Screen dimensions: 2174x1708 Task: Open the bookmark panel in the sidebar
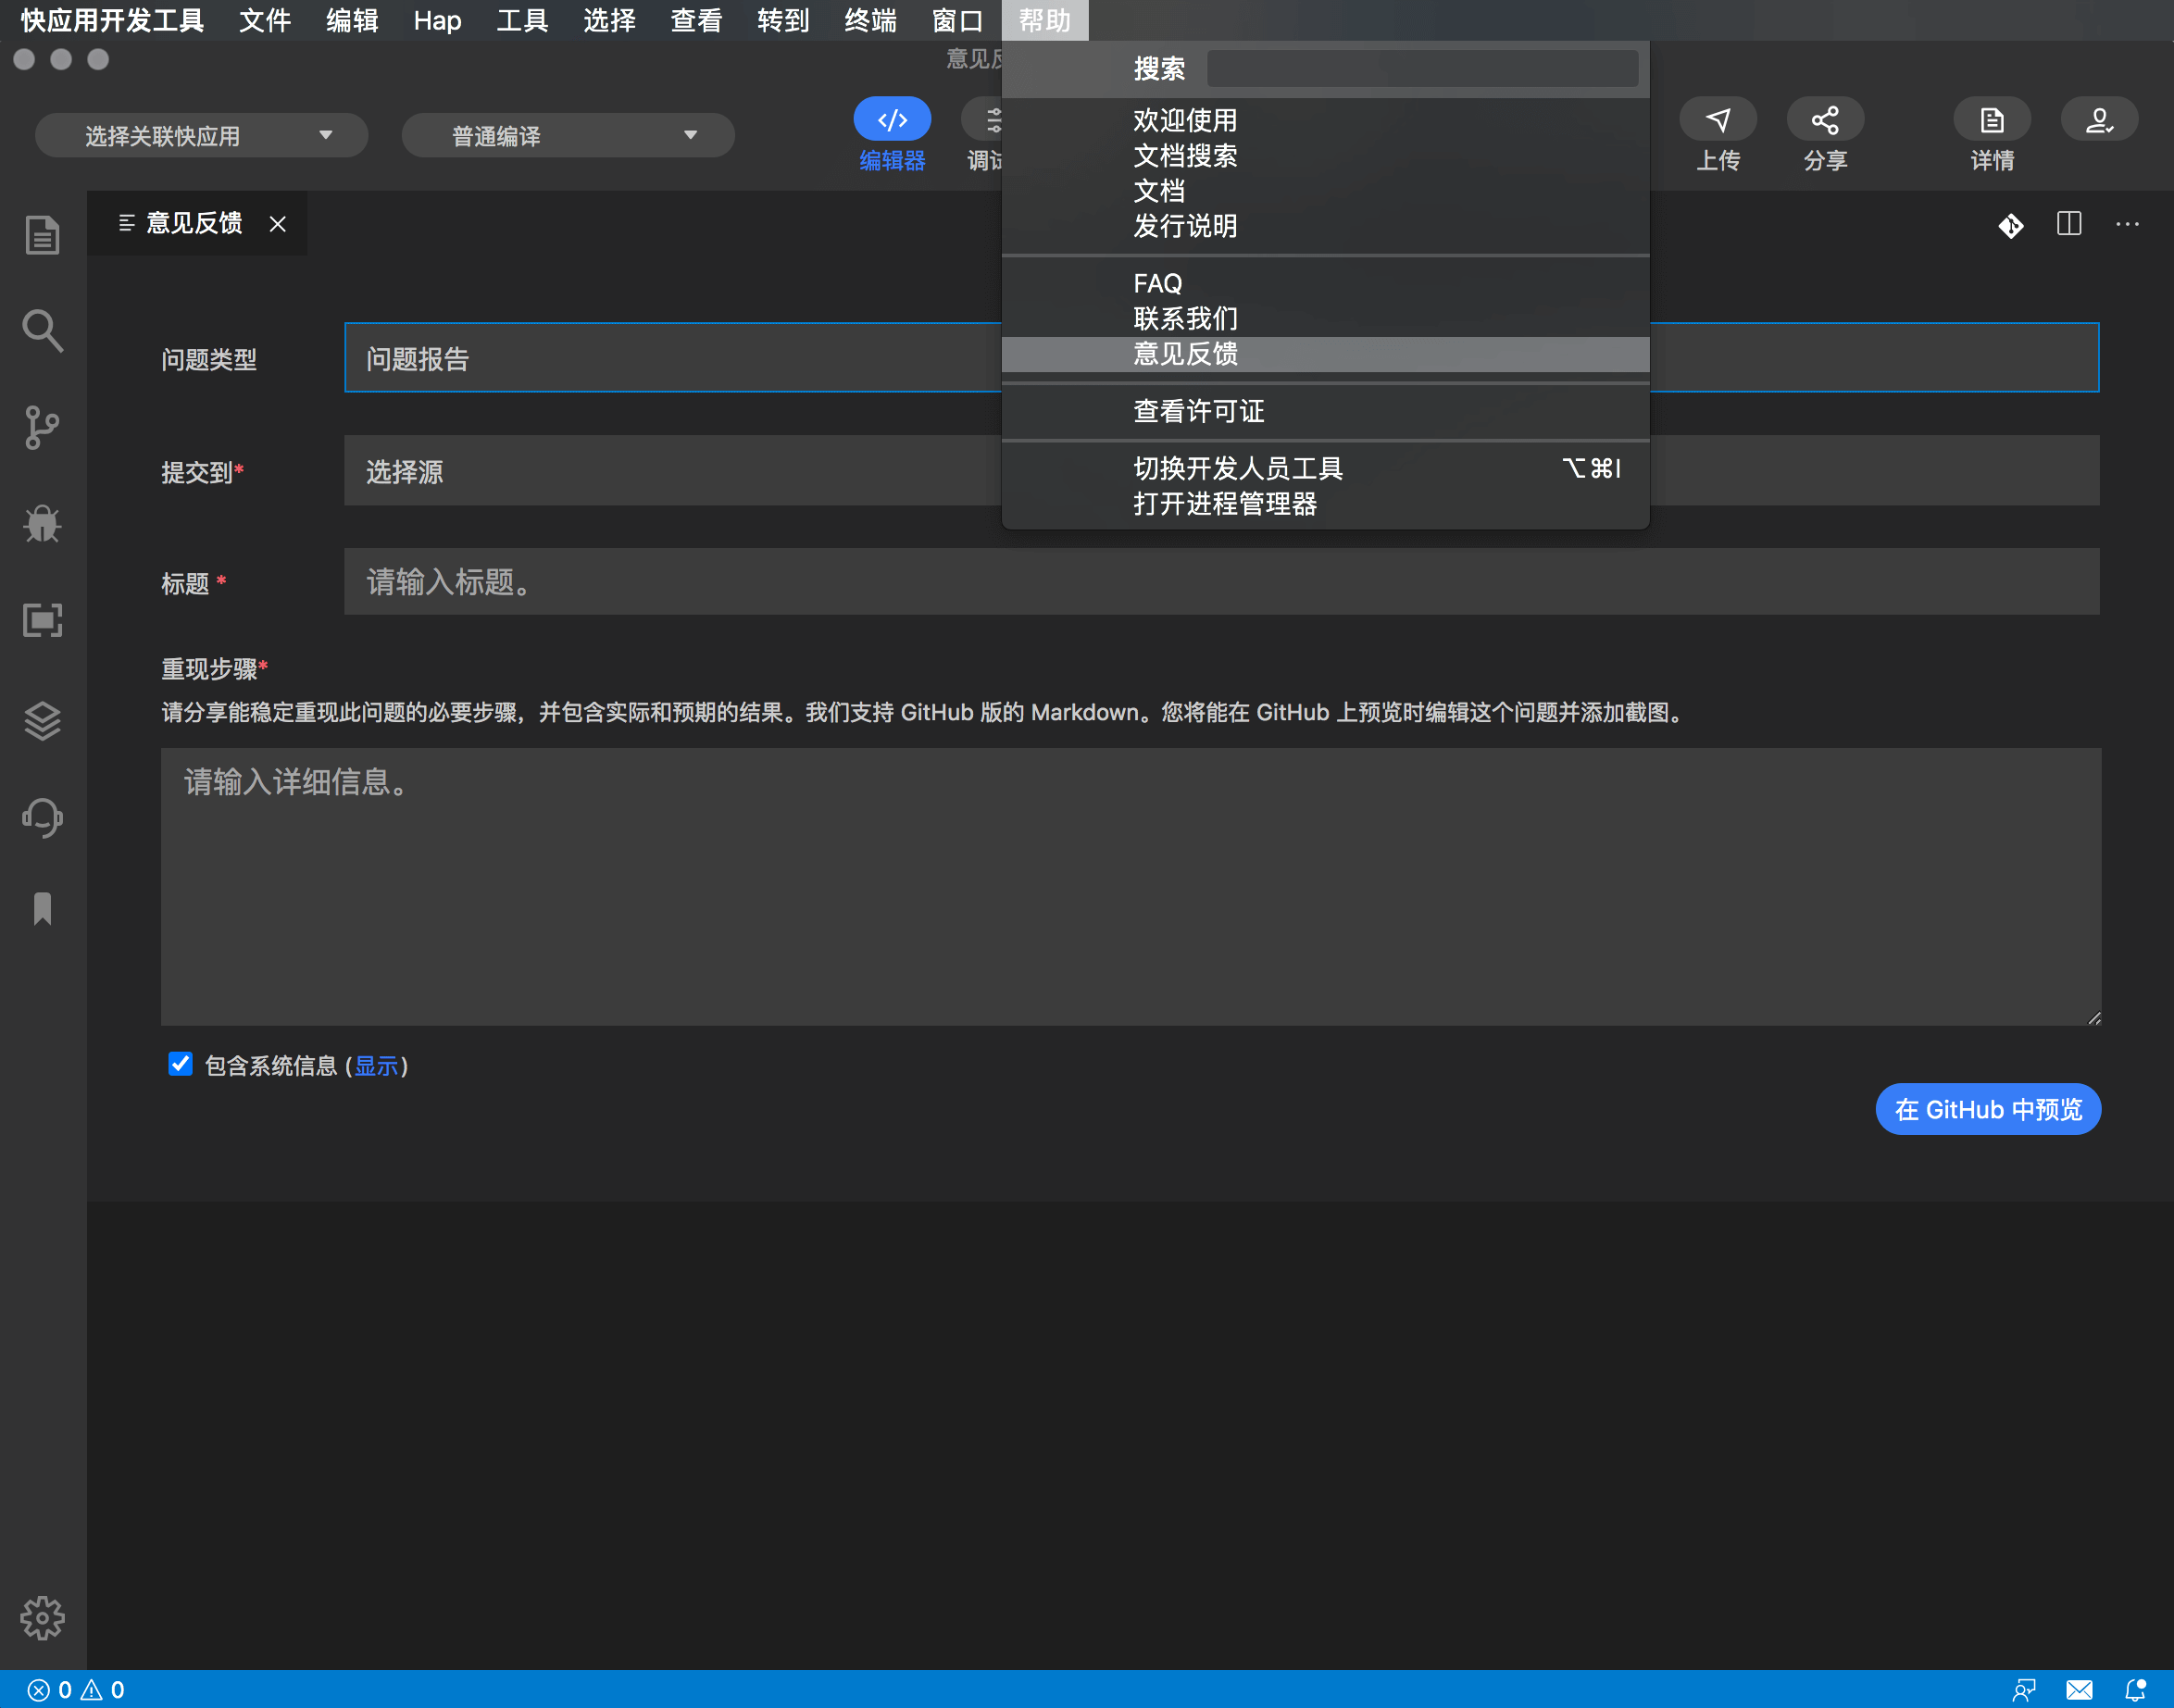point(42,908)
